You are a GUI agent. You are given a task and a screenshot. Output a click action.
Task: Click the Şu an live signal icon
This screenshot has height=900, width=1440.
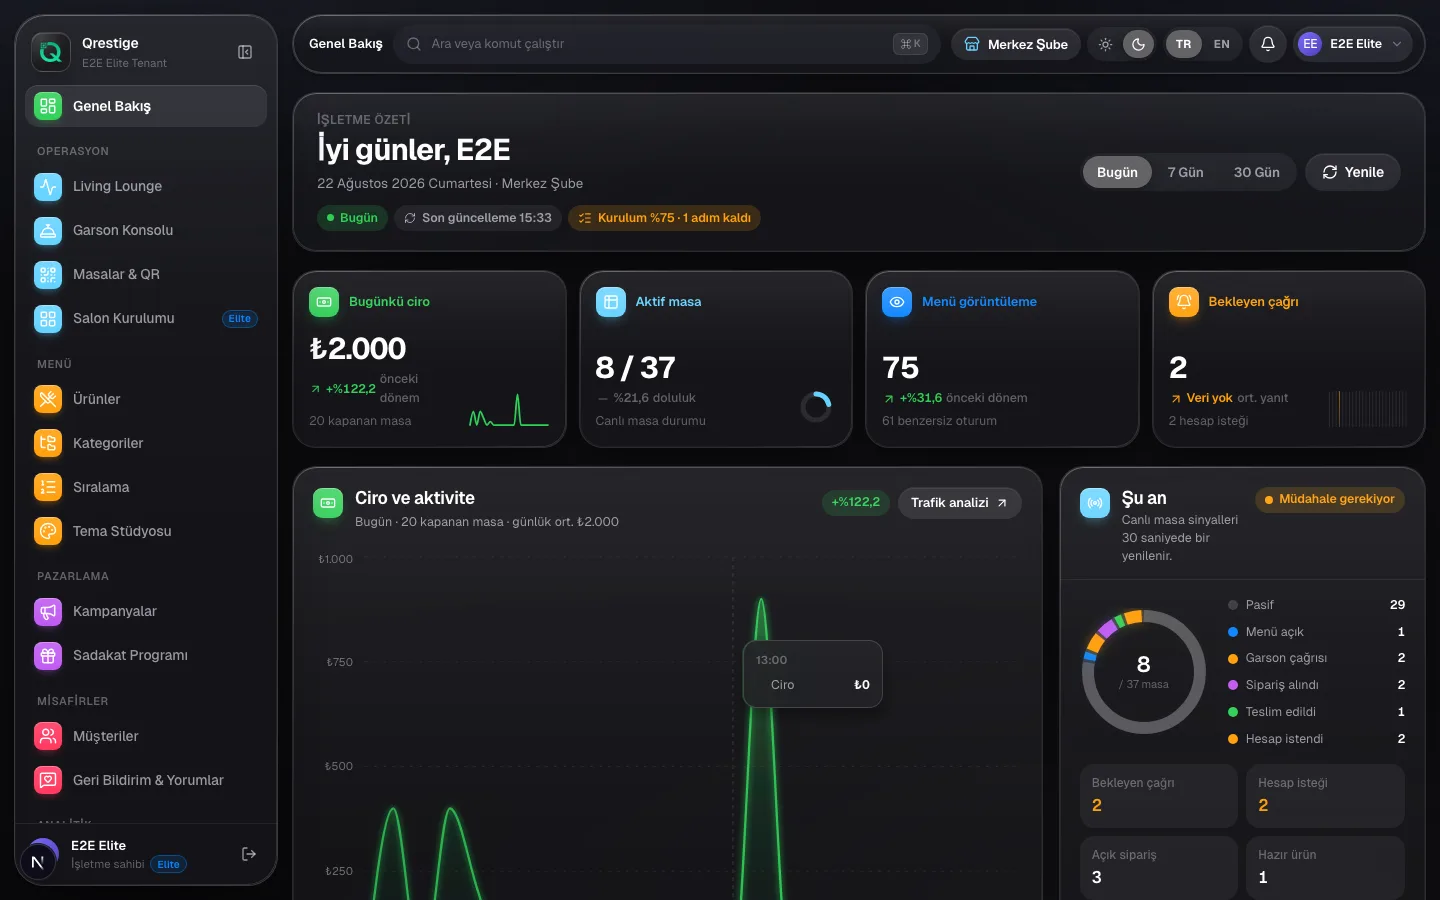pos(1095,503)
